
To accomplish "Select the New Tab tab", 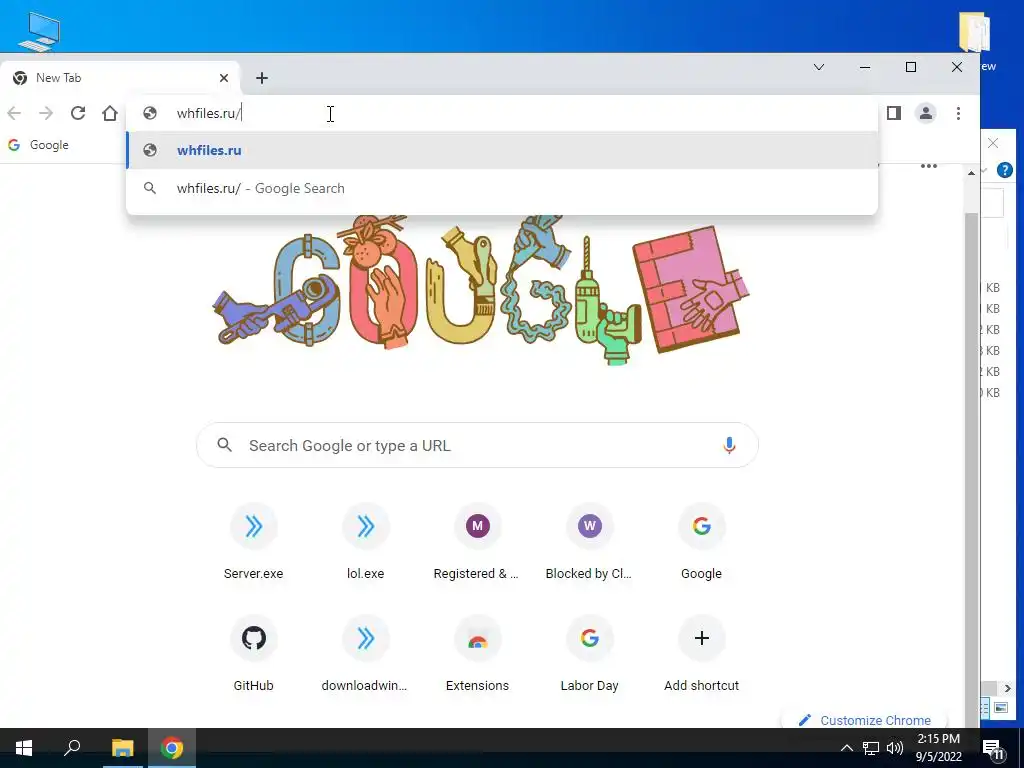I will click(x=120, y=78).
